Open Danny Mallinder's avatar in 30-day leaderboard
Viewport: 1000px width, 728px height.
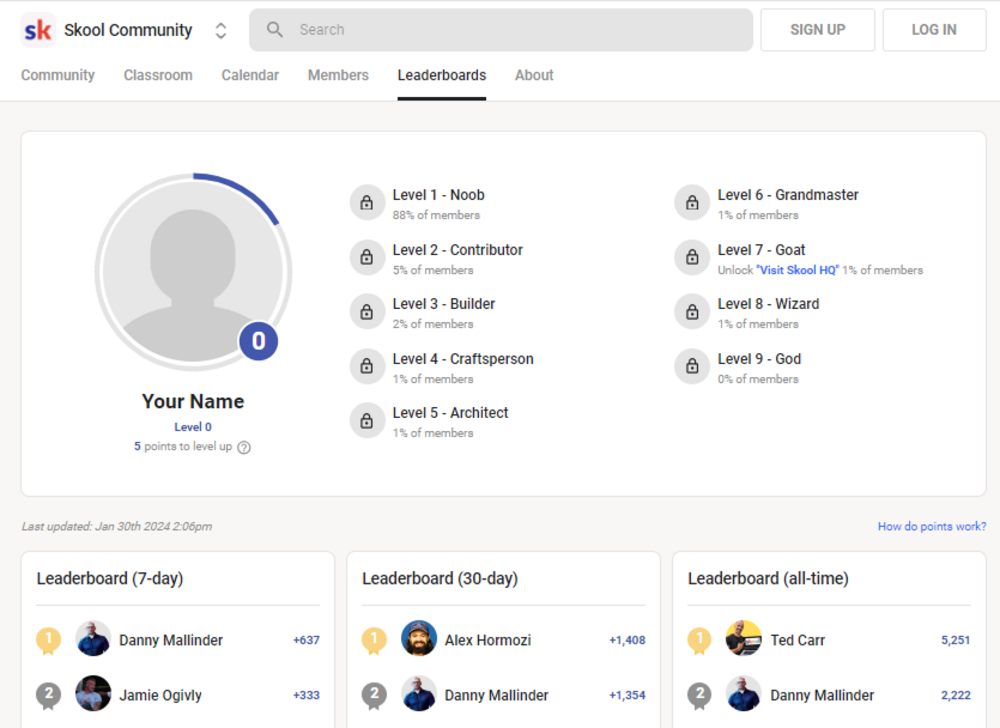click(x=419, y=694)
